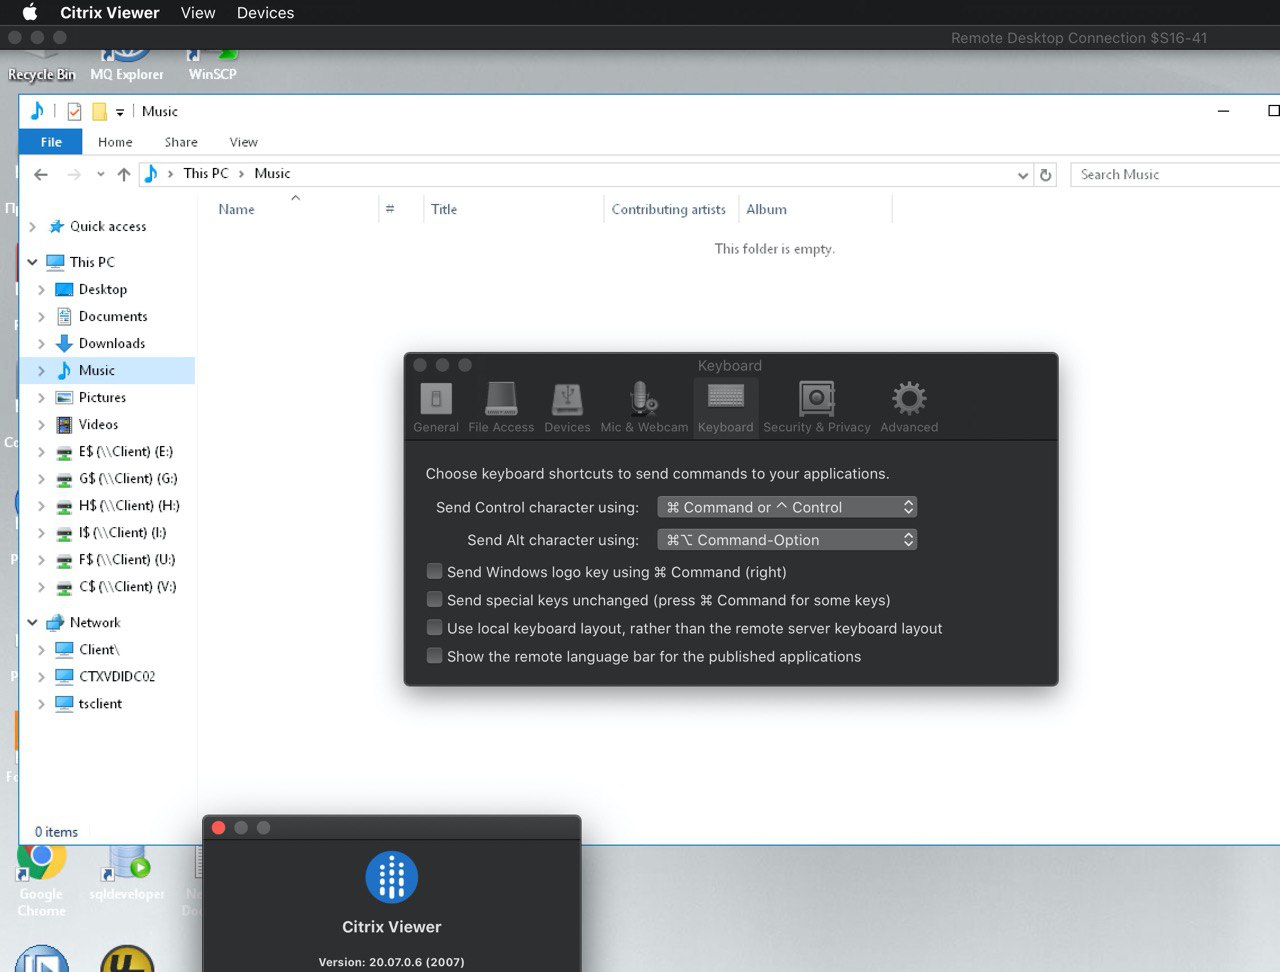Image resolution: width=1280 pixels, height=972 pixels.
Task: Click Explorer back navigation arrow
Action: click(41, 174)
